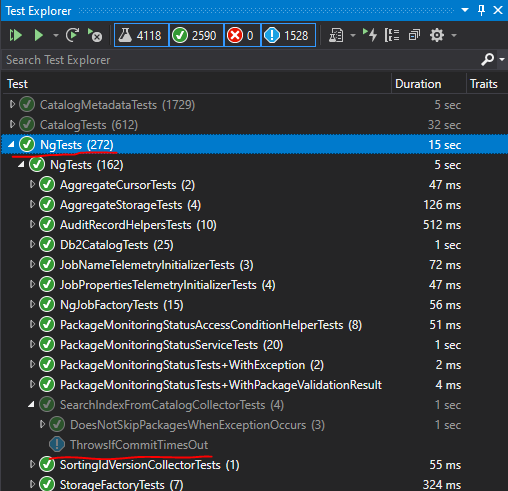Repeat last run with the circular arrow icon
Viewport: 508px width, 491px height.
[x=72, y=35]
